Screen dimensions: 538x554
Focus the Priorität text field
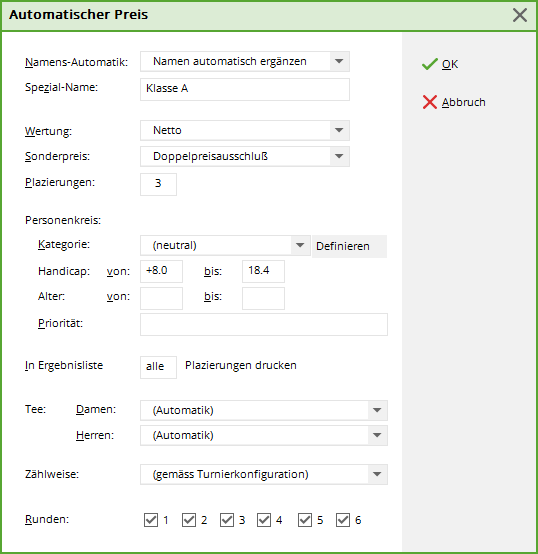[x=264, y=324]
